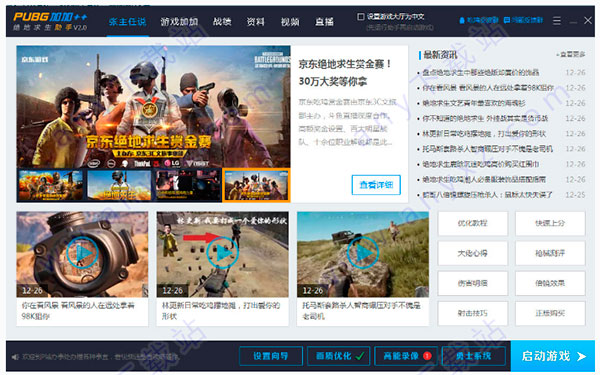This screenshot has width=600, height=375.
Task: Play the red arrow video
Action: pyautogui.click(x=222, y=253)
